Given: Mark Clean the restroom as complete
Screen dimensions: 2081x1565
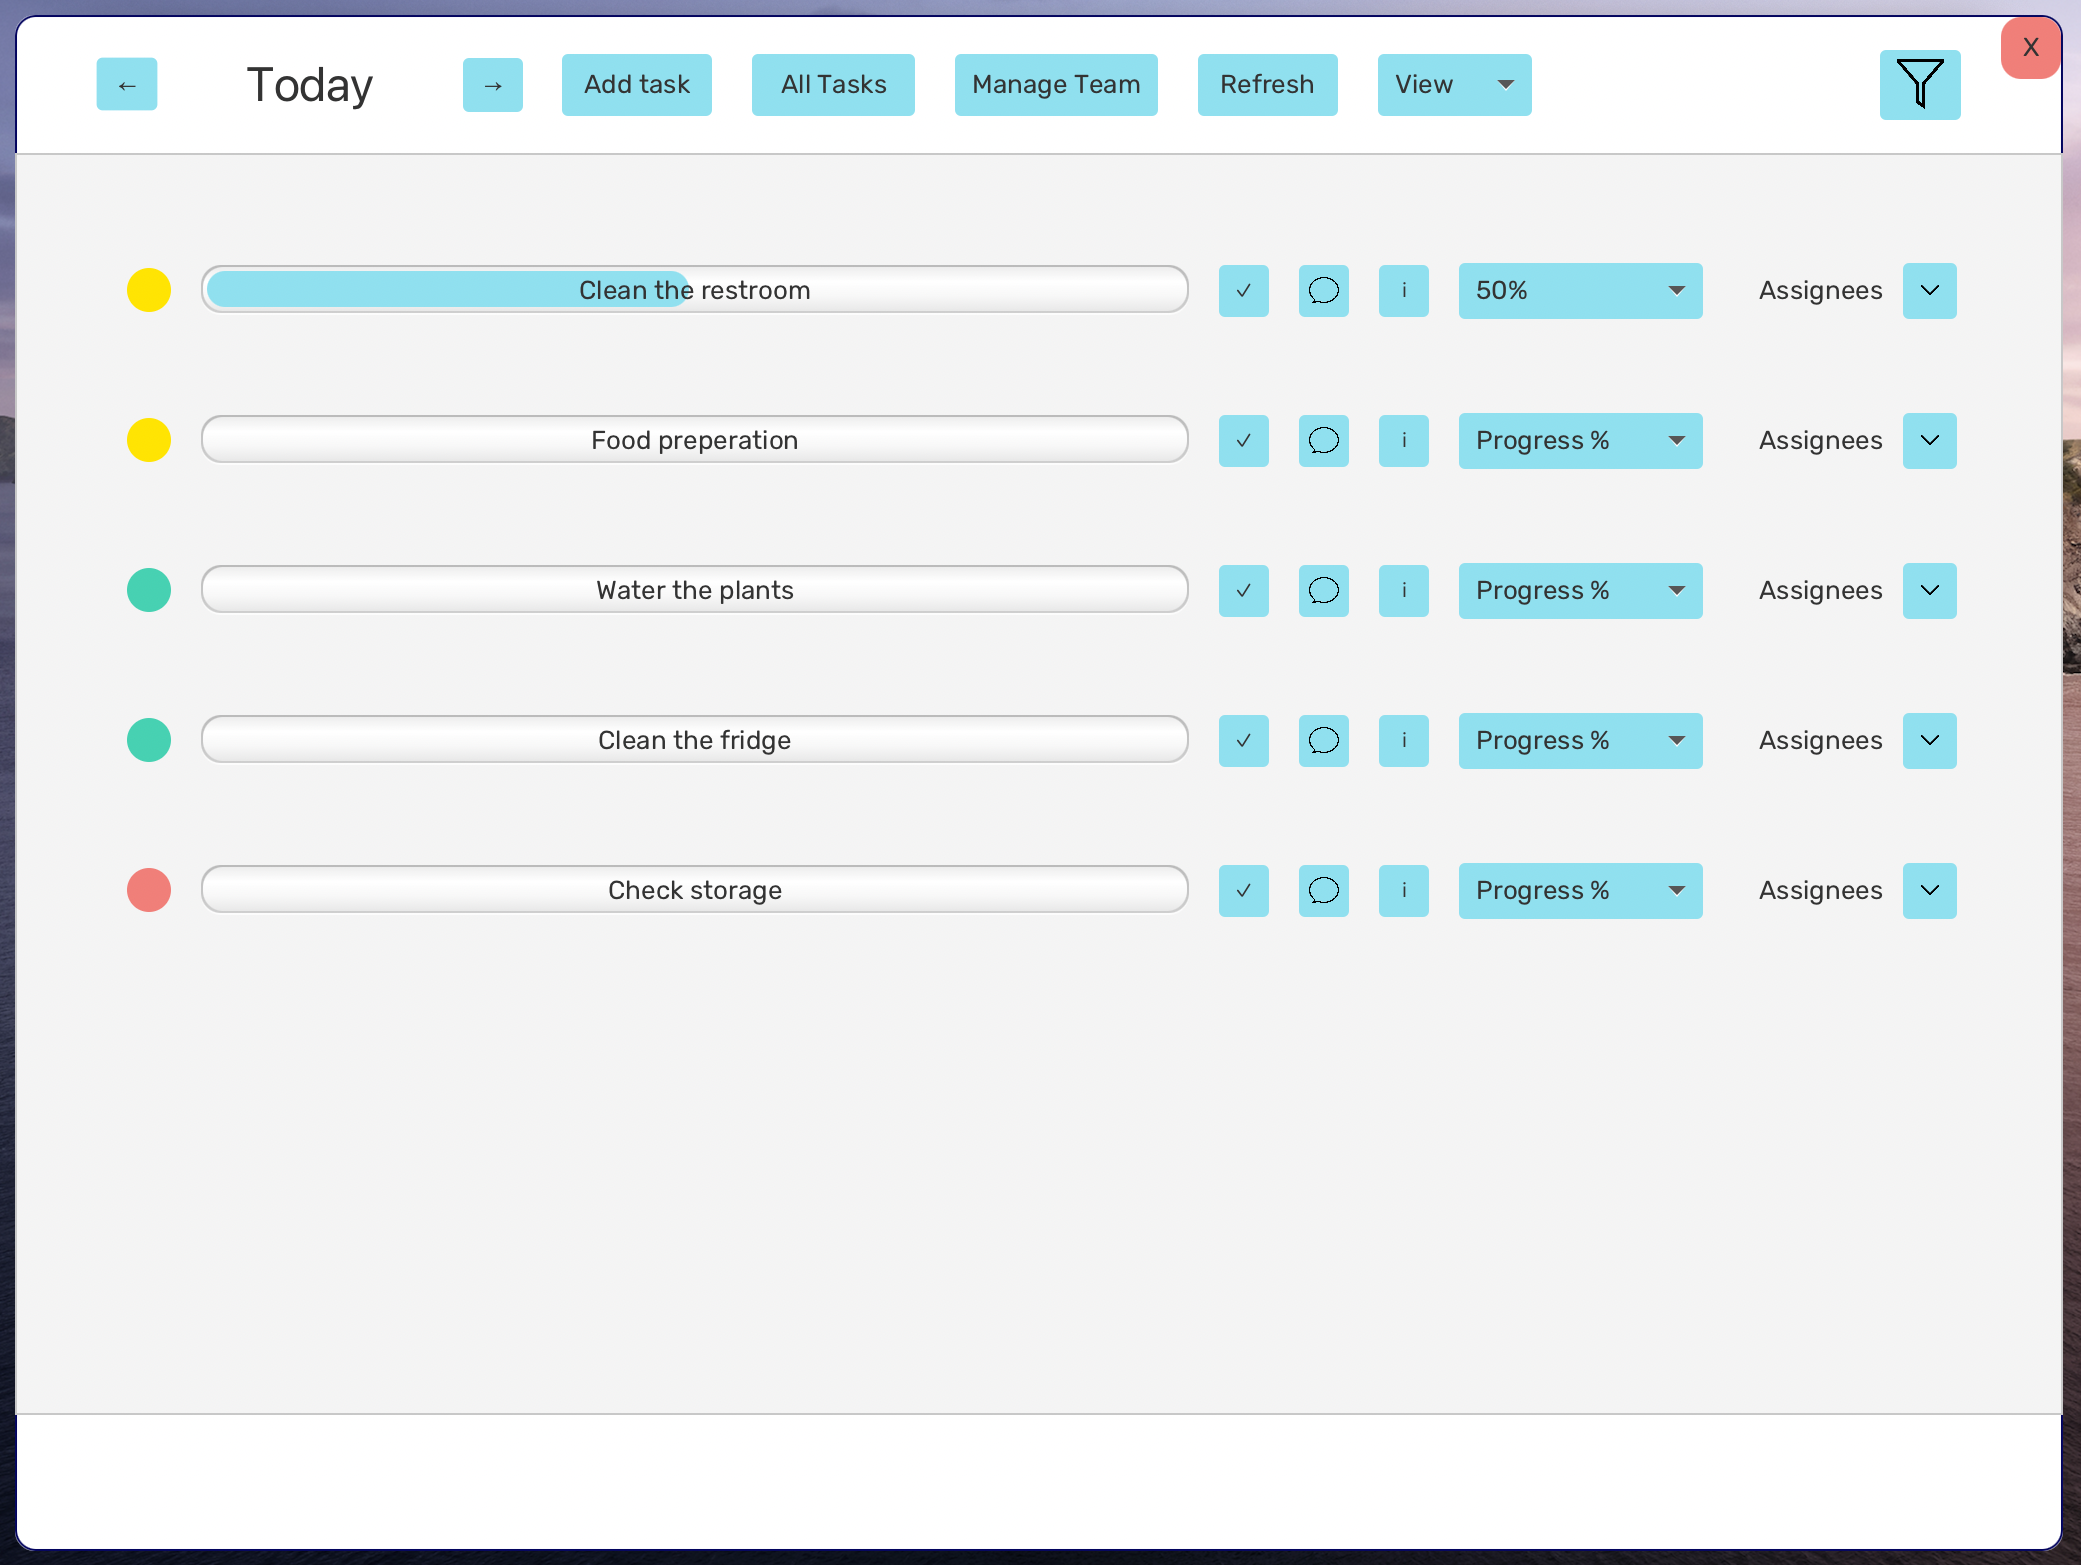Looking at the screenshot, I should pyautogui.click(x=1243, y=291).
